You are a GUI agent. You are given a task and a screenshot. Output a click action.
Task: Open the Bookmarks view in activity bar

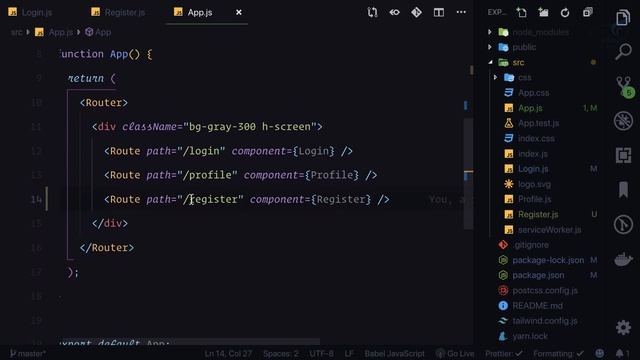[623, 190]
